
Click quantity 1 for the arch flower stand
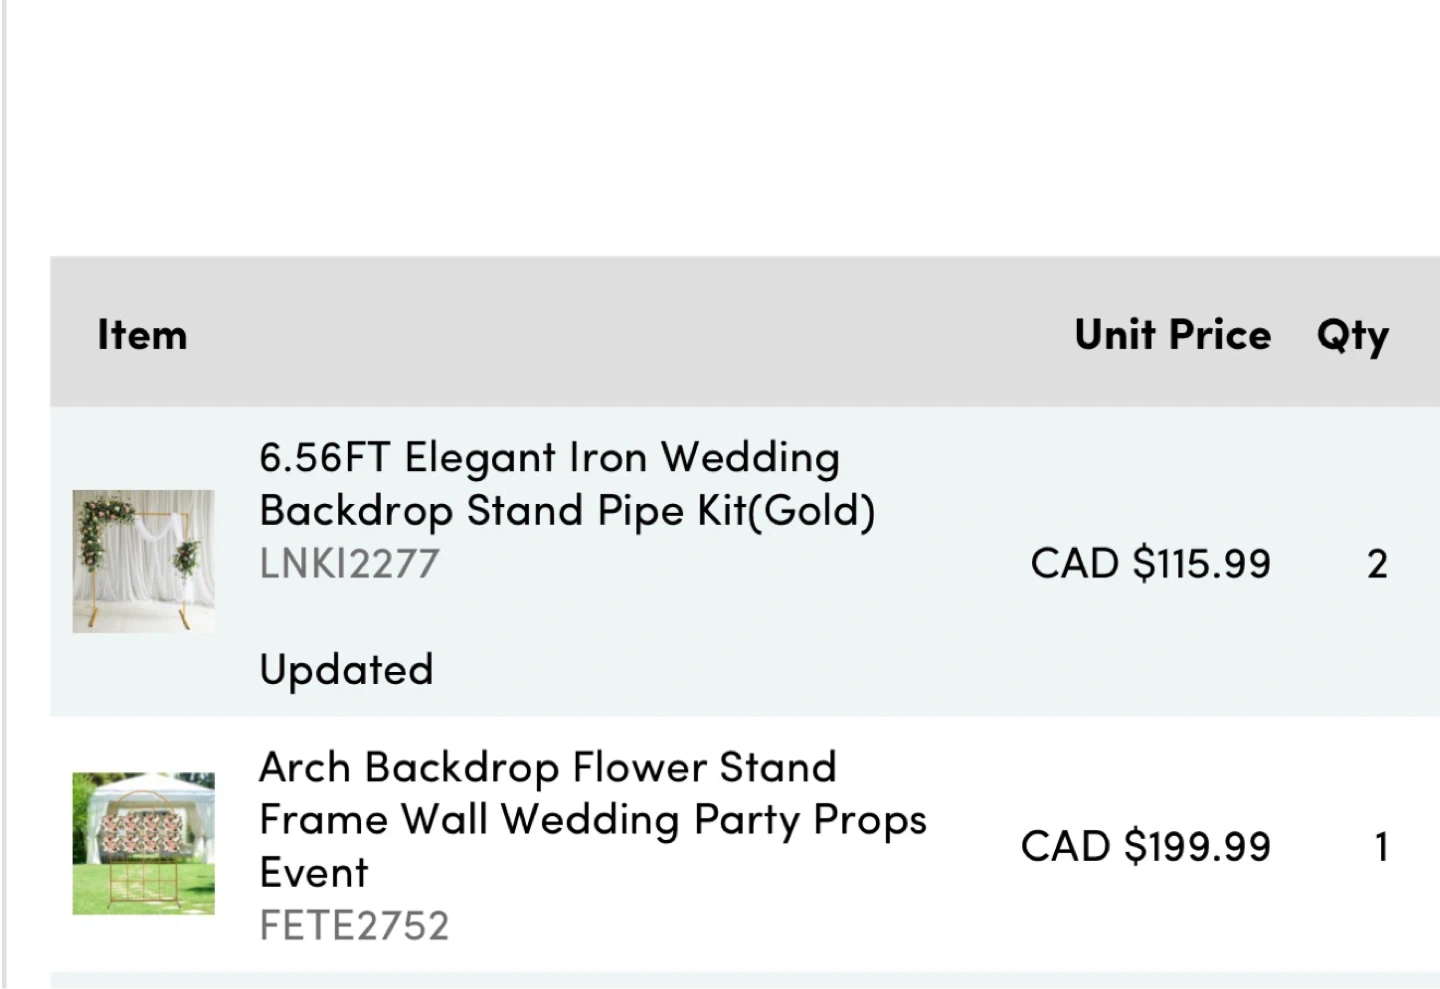tap(1381, 848)
